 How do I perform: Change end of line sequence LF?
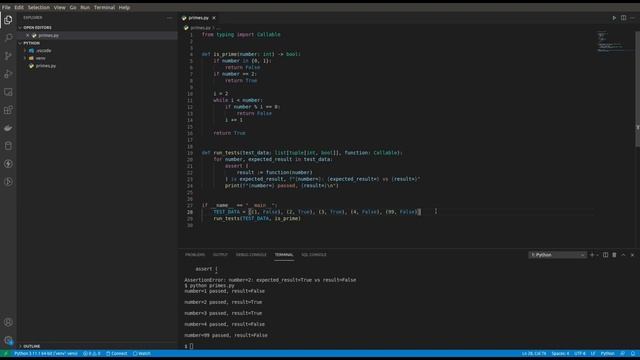(x=593, y=353)
